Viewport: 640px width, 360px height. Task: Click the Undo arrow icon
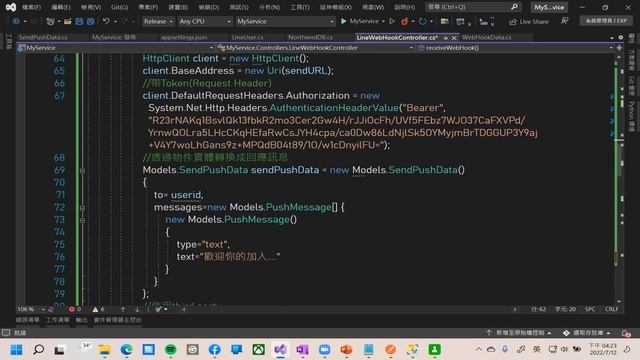[106, 21]
